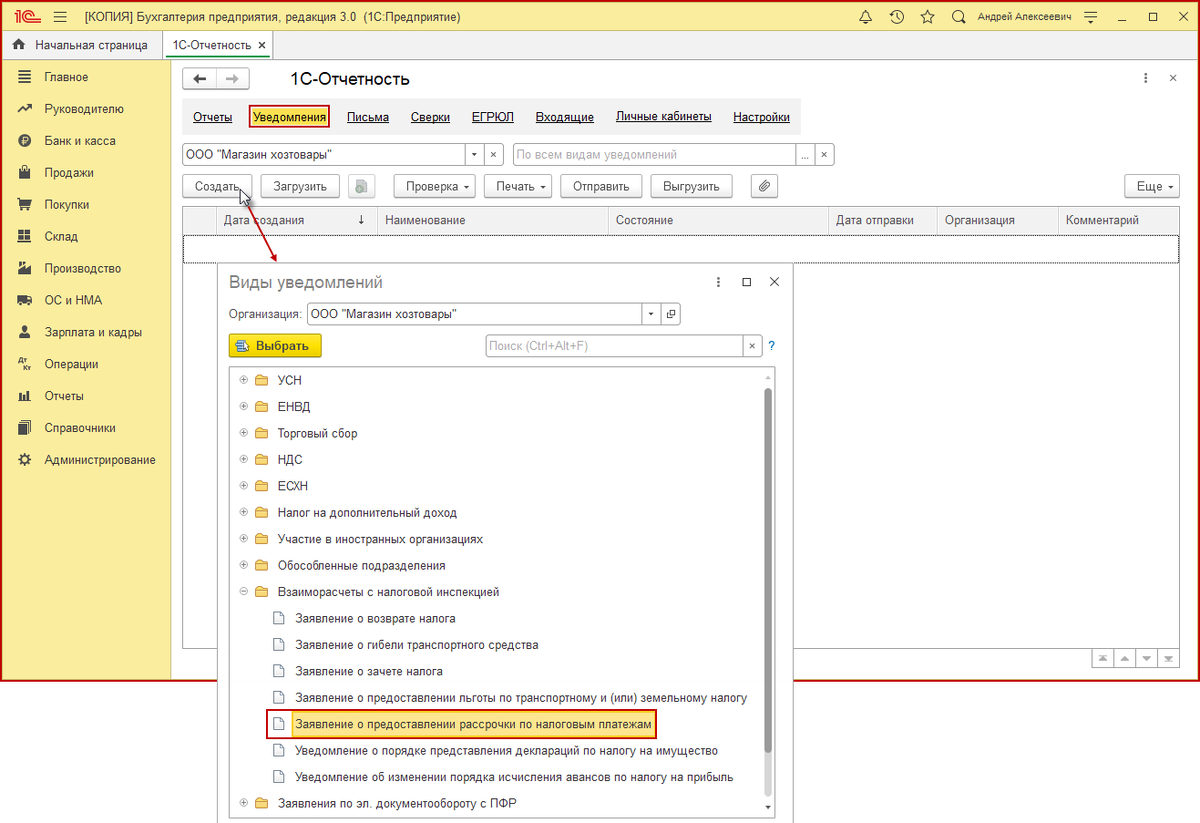Expand the УСН folder
The height and width of the screenshot is (823, 1200).
point(243,380)
